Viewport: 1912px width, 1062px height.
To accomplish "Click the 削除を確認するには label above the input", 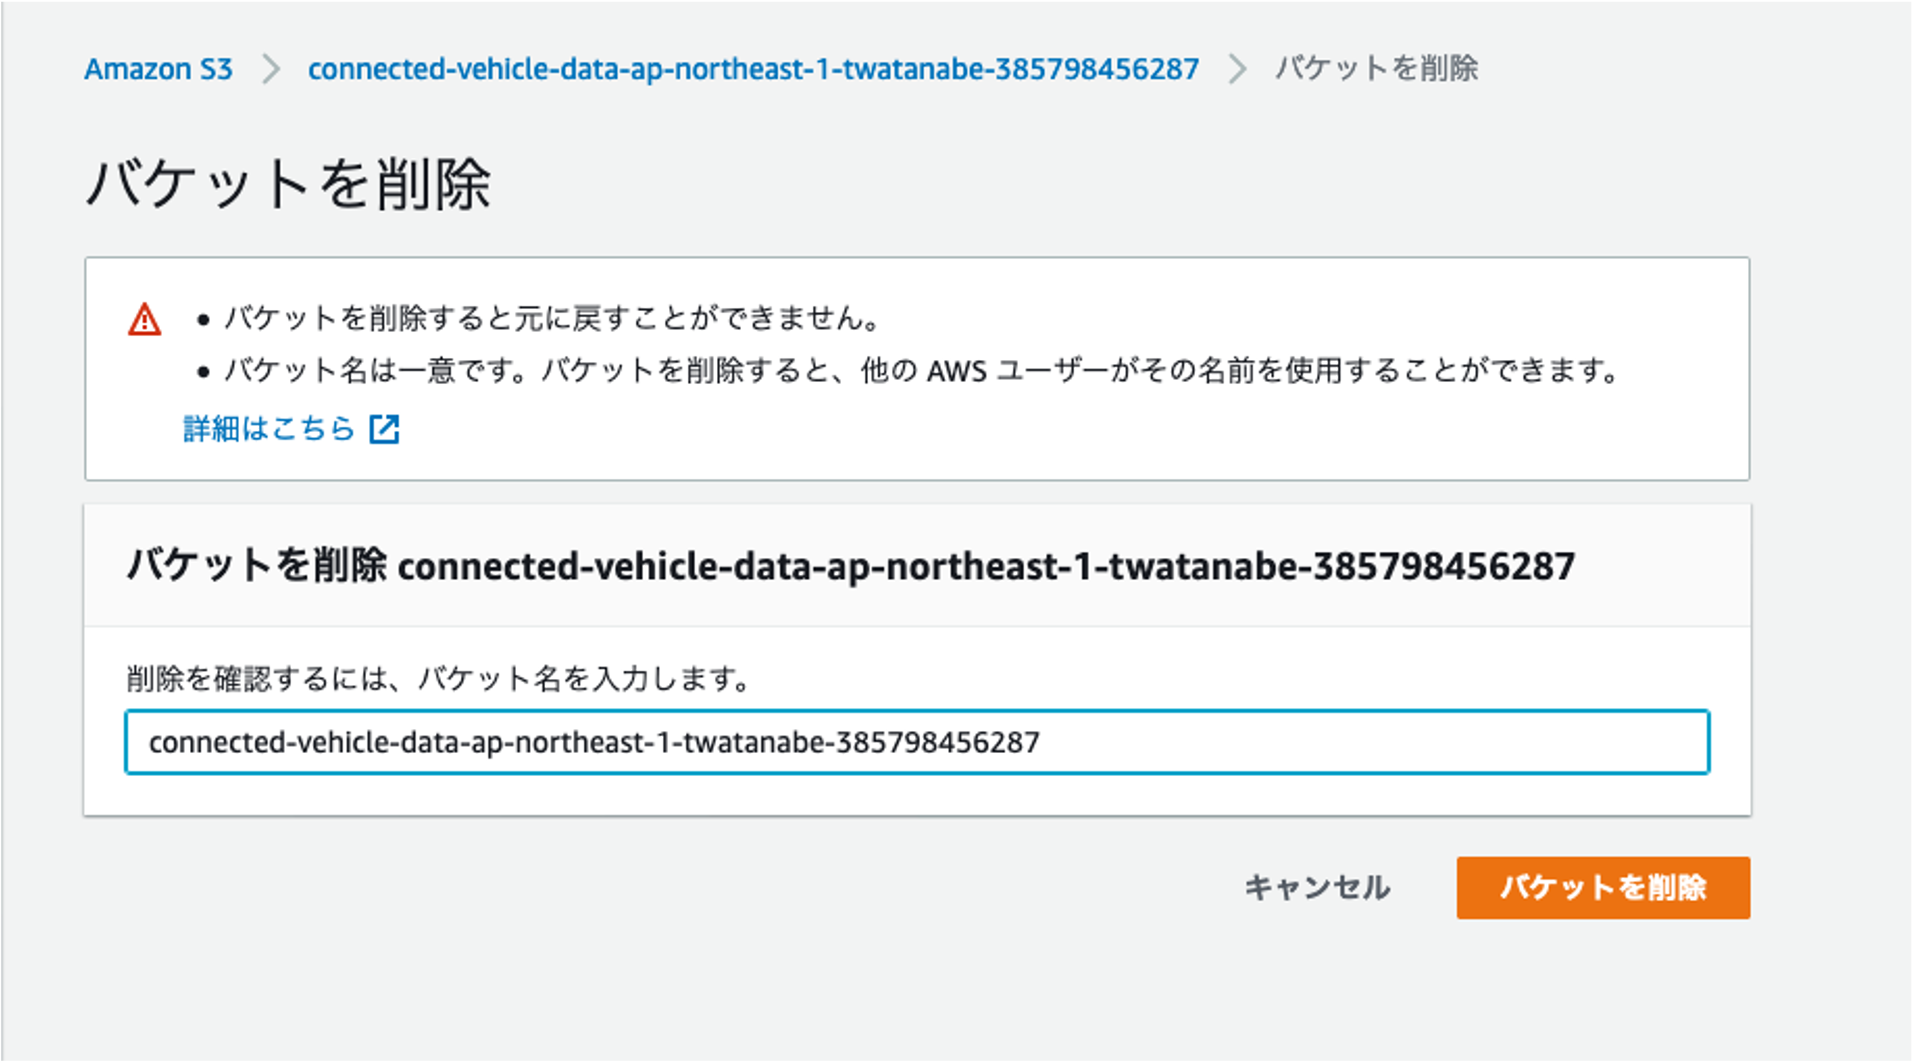I will point(438,679).
